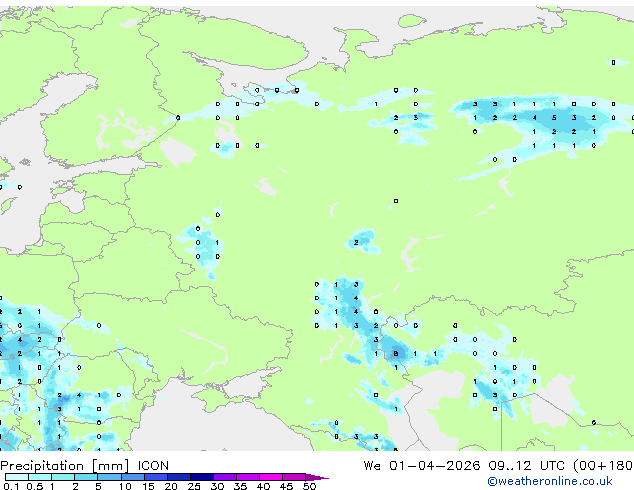Viewport: 634px width, 490px height.
Task: Click the '01-04-2026' forecast date text
Action: coord(434,465)
